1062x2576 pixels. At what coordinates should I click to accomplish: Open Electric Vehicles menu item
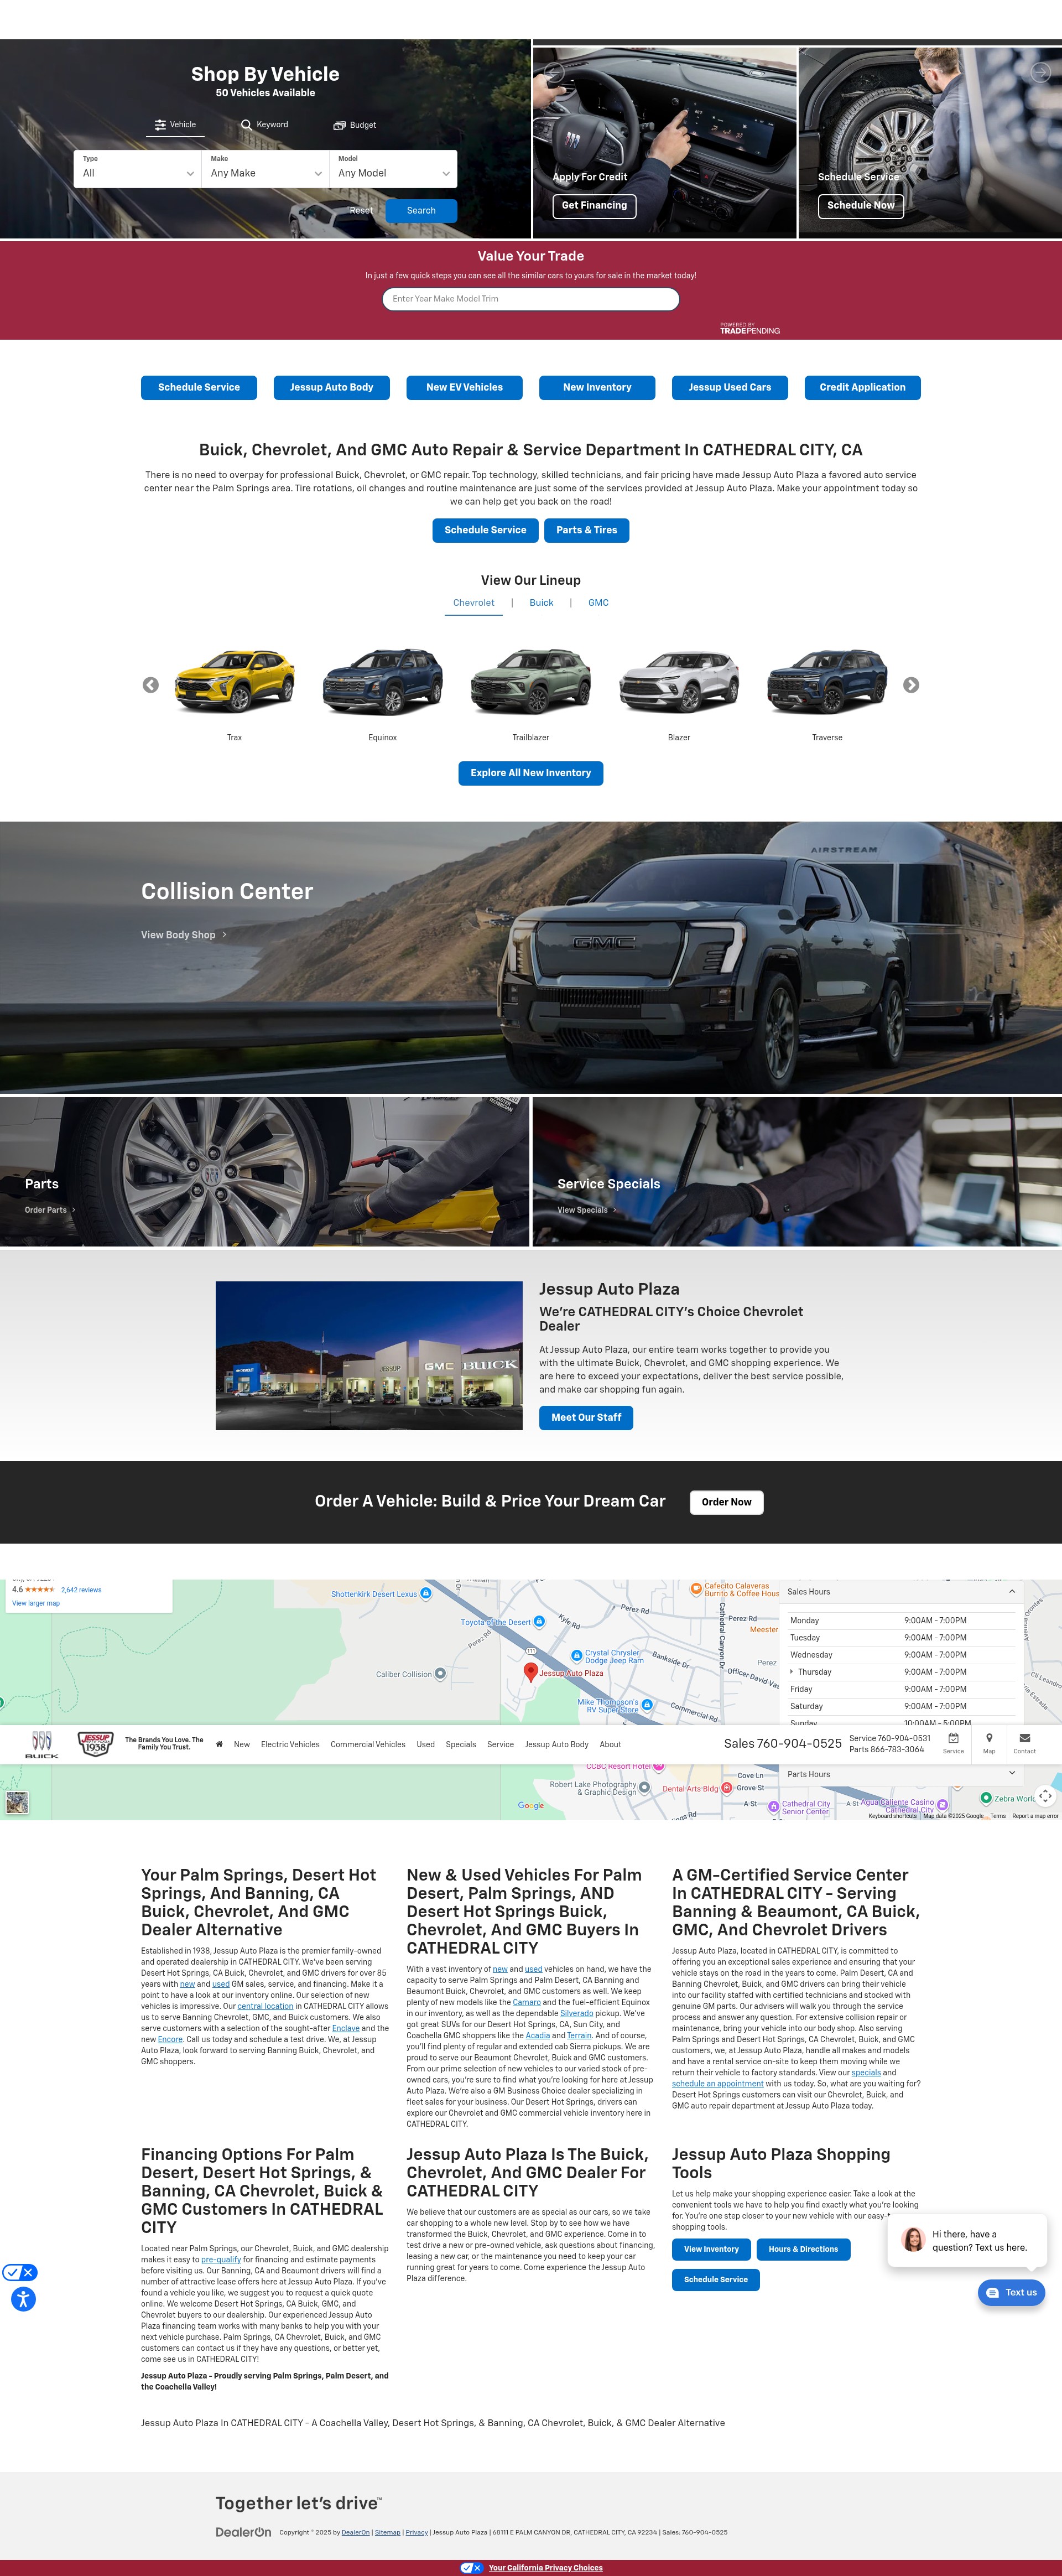pos(290,1744)
